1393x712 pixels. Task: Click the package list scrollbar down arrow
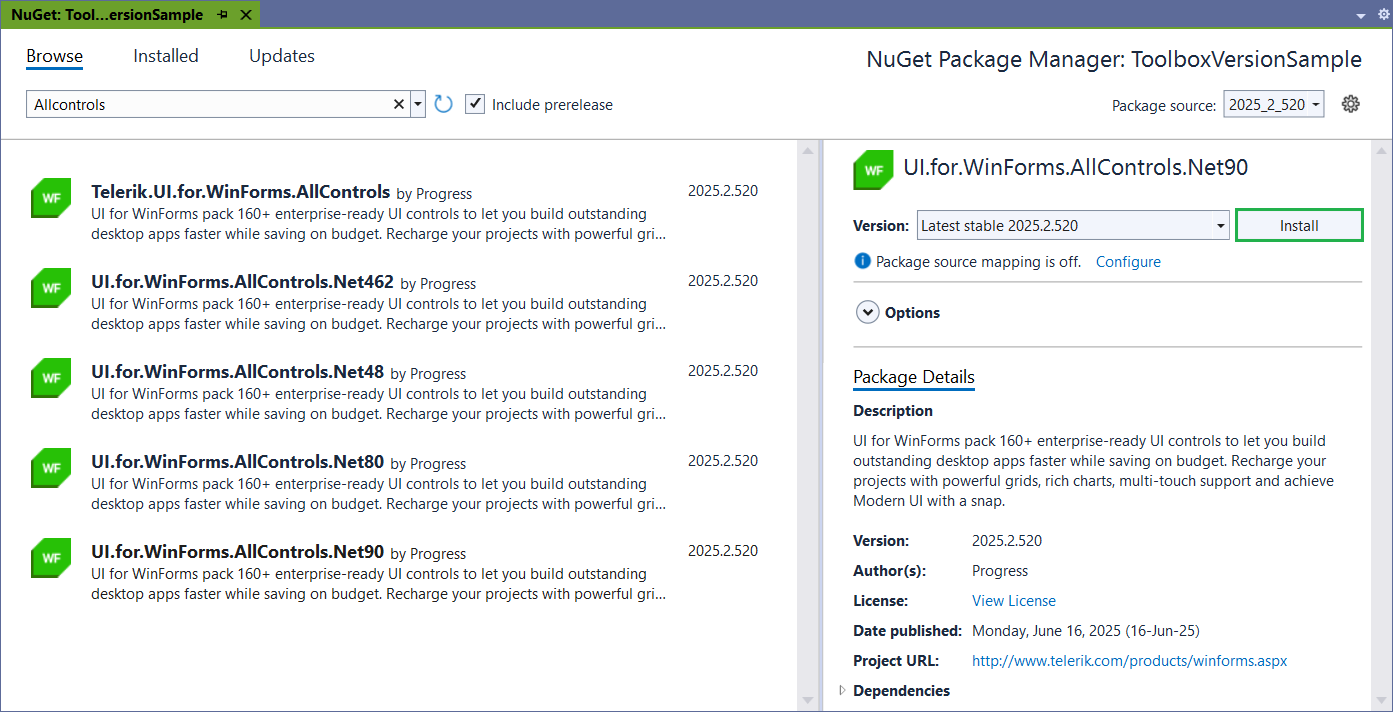807,700
